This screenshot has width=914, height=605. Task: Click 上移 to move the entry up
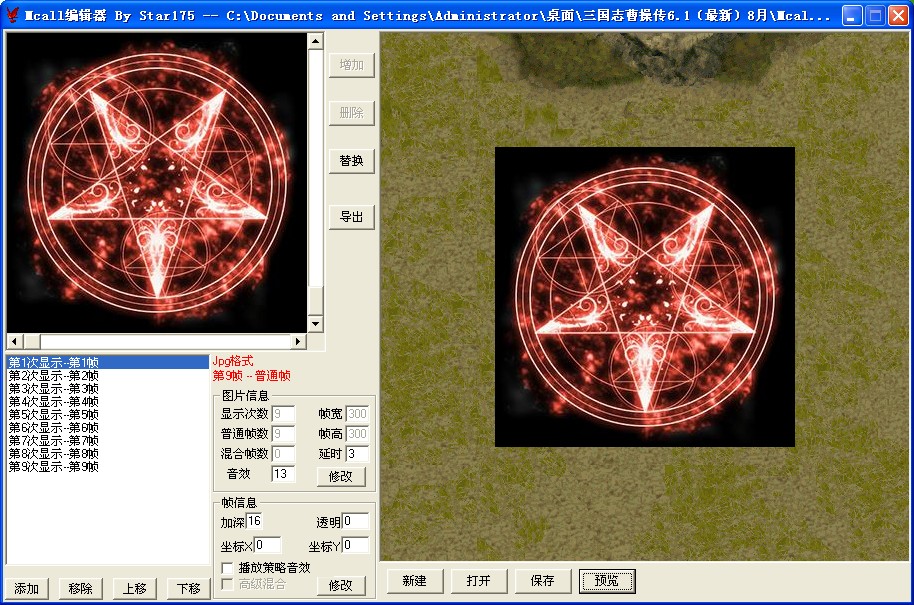pos(134,588)
